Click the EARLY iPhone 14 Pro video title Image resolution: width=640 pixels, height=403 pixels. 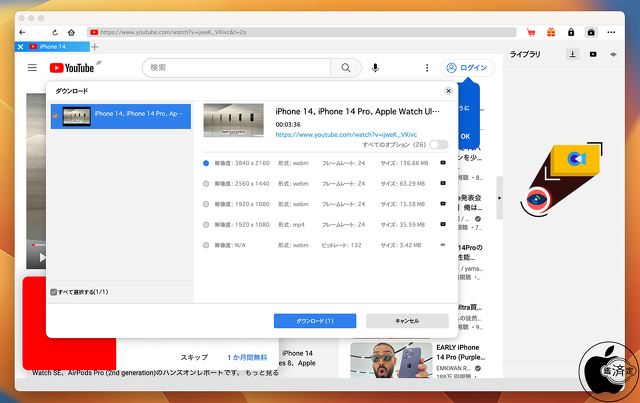click(x=460, y=352)
